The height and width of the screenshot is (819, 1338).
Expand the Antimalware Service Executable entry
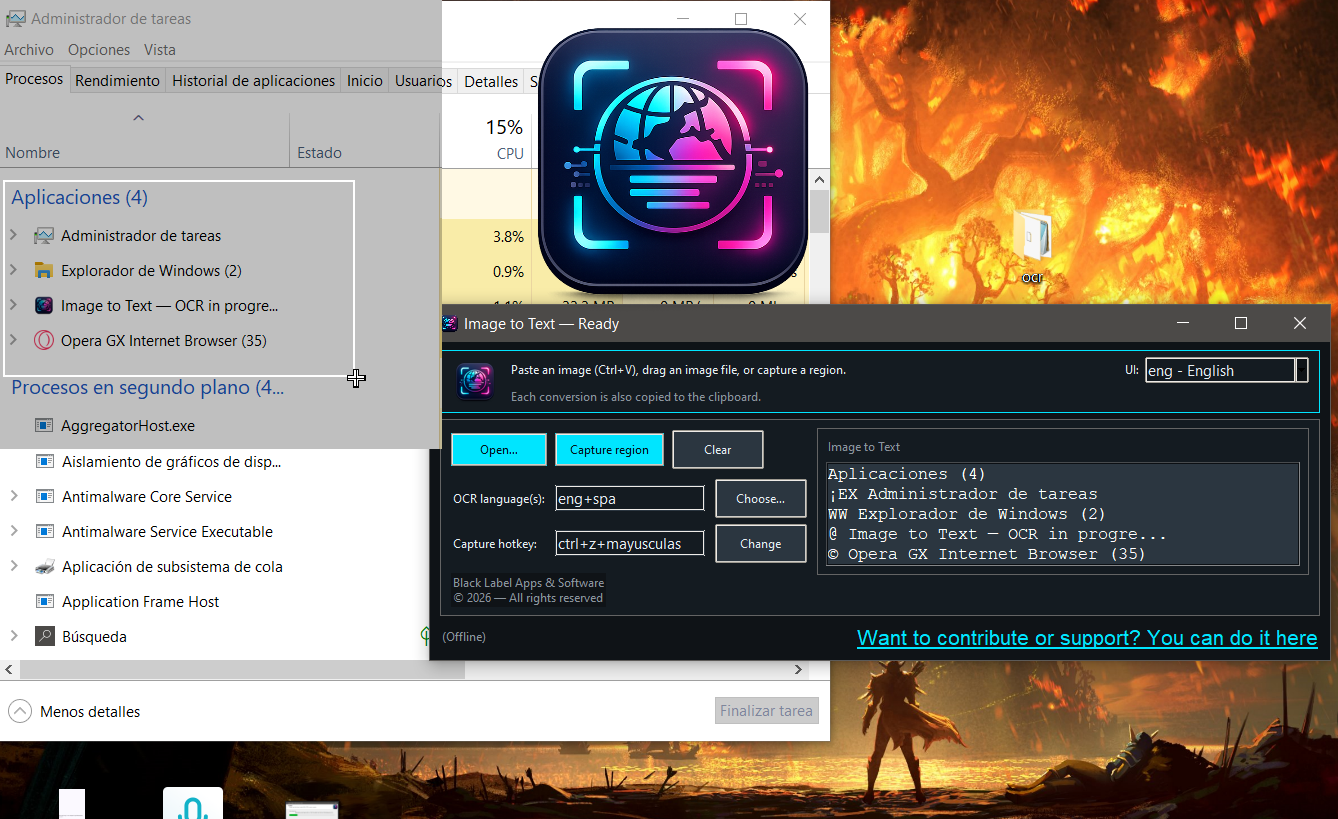[x=13, y=531]
